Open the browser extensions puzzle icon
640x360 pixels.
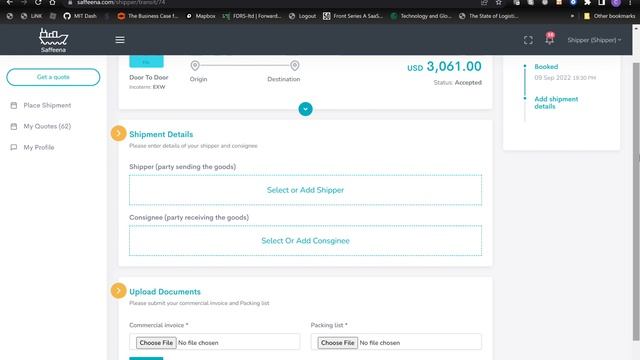(x=587, y=2)
